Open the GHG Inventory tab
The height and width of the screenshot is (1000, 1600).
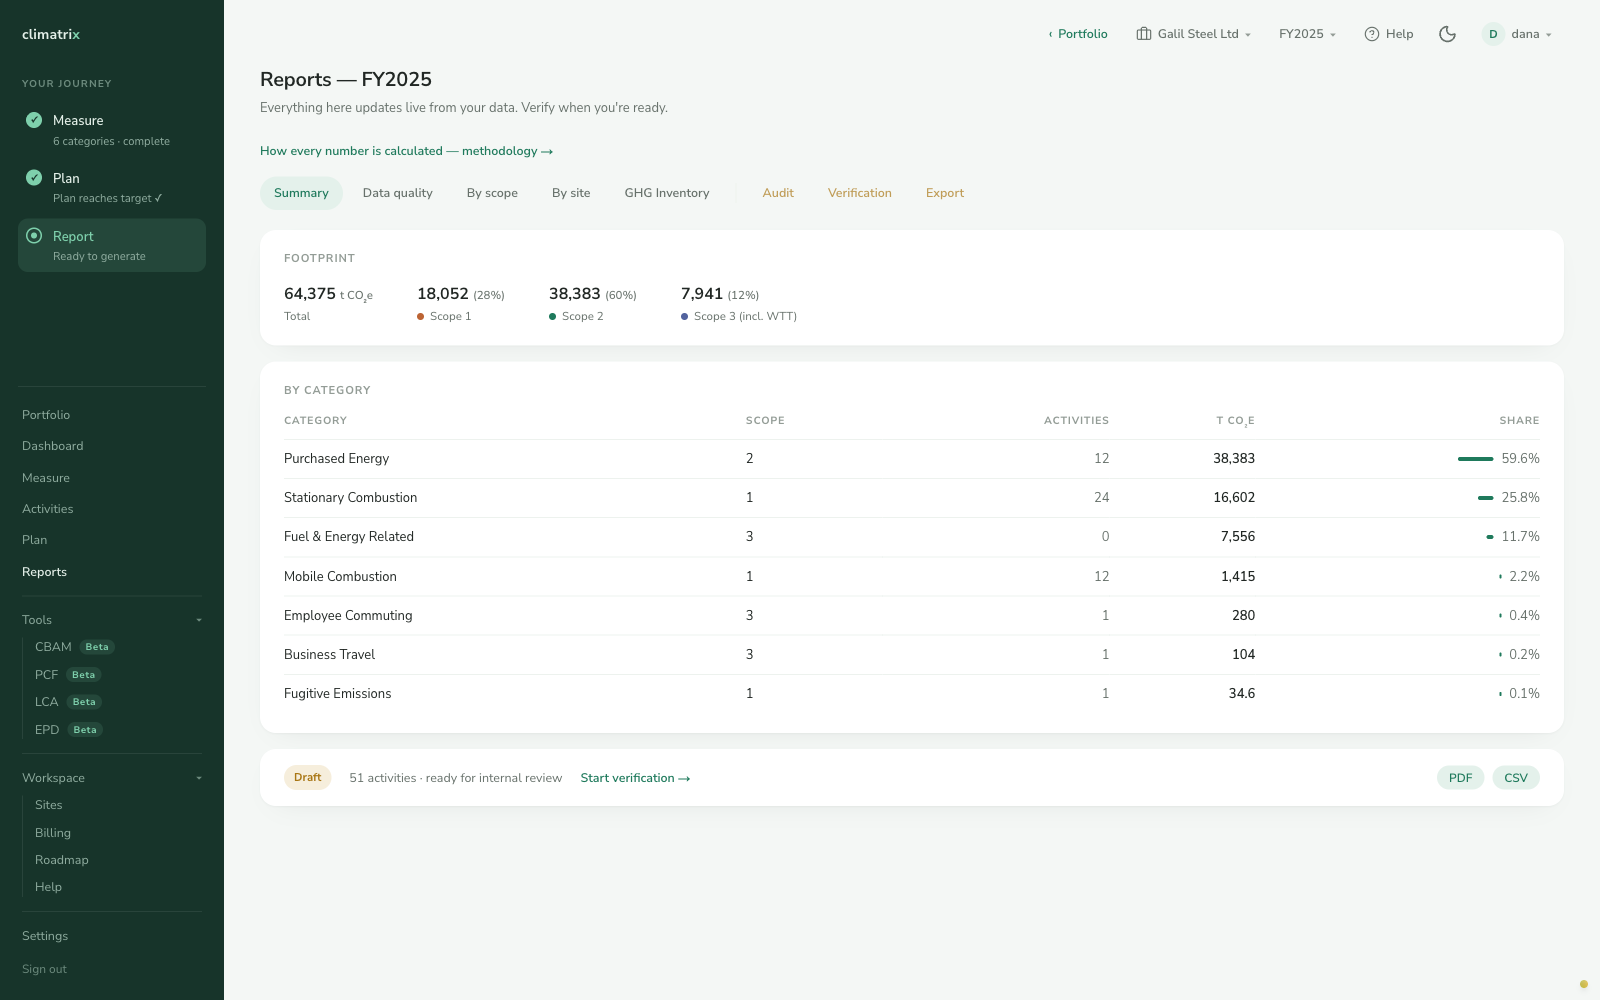tap(667, 193)
